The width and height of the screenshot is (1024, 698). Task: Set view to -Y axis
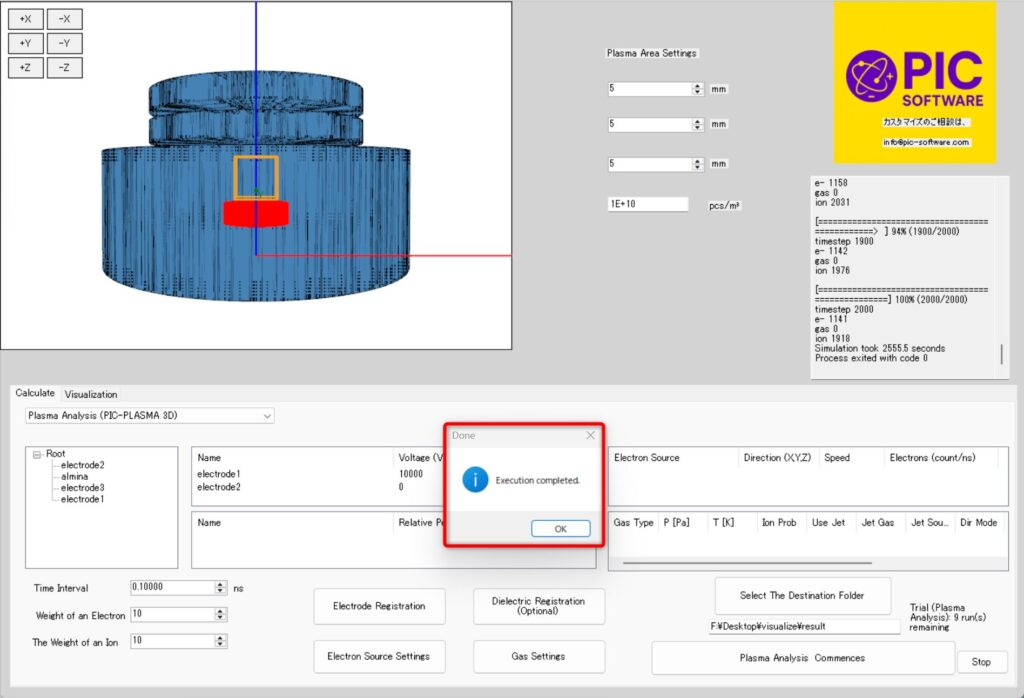click(x=64, y=44)
